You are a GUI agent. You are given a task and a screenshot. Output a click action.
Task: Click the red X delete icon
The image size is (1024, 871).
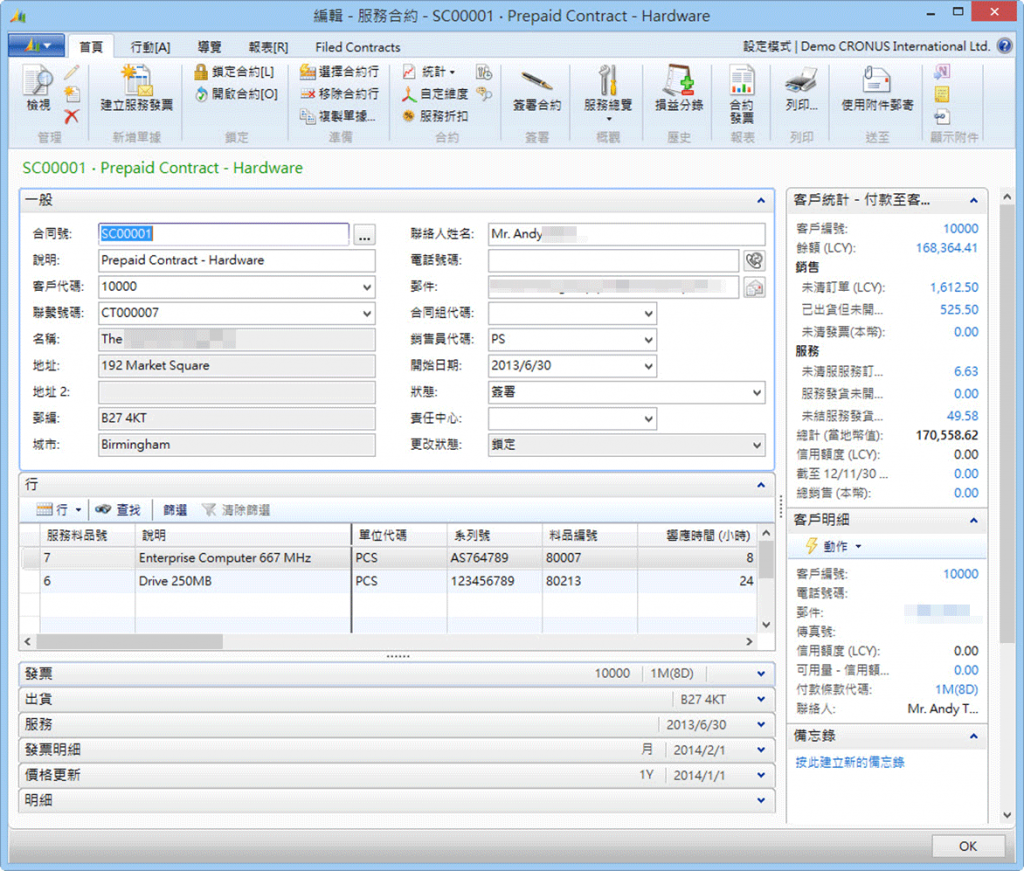point(71,116)
